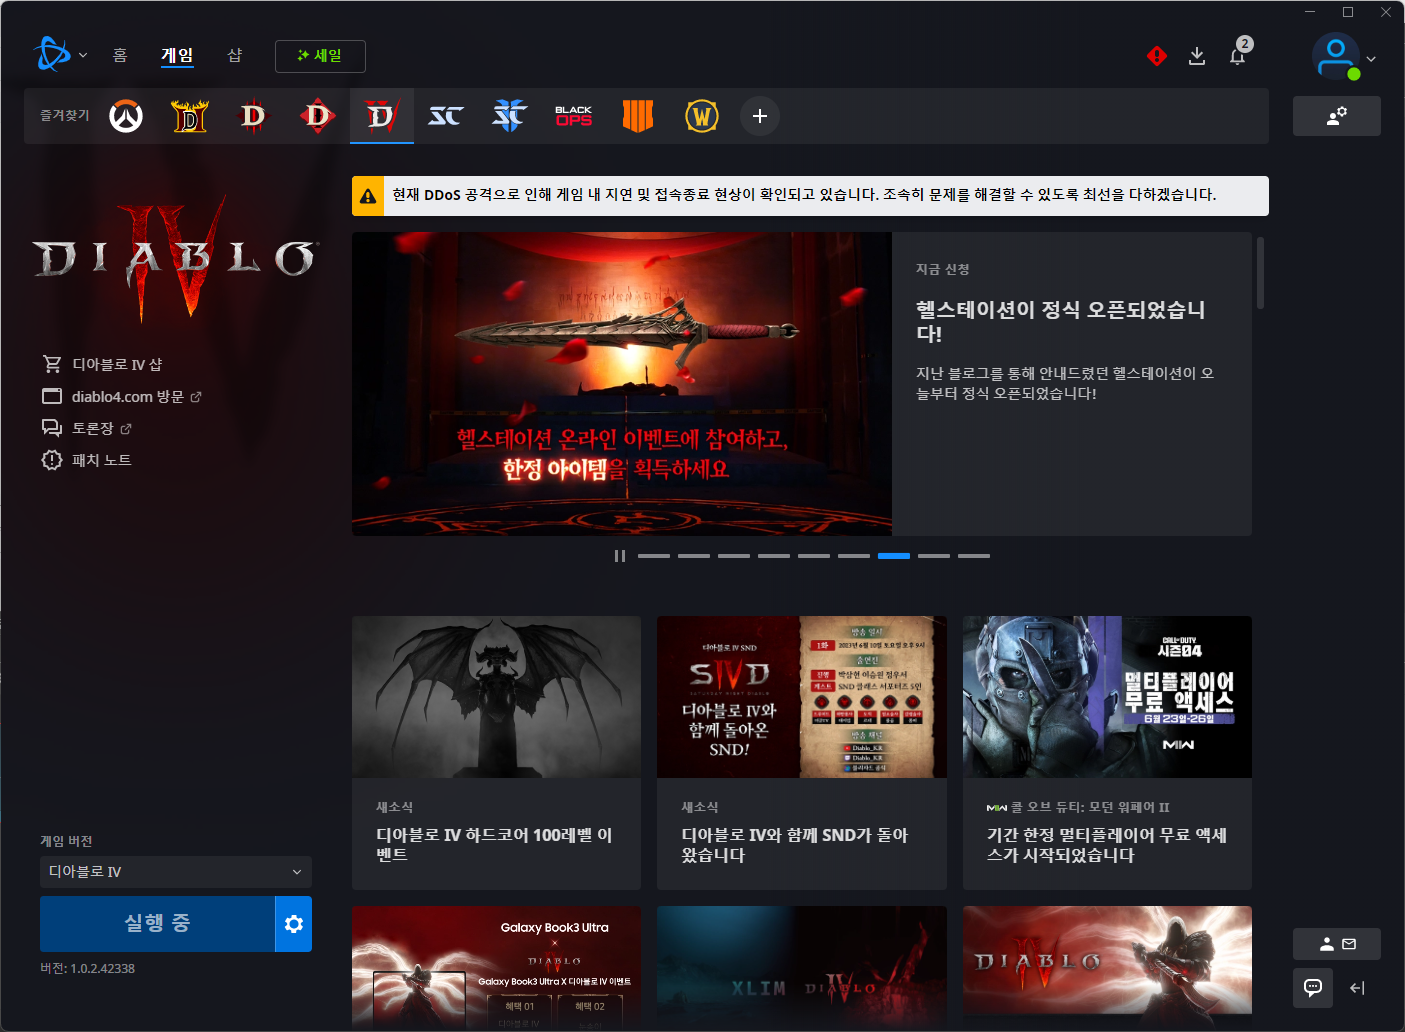
Task: Open game settings gear beside play button
Action: 294,924
